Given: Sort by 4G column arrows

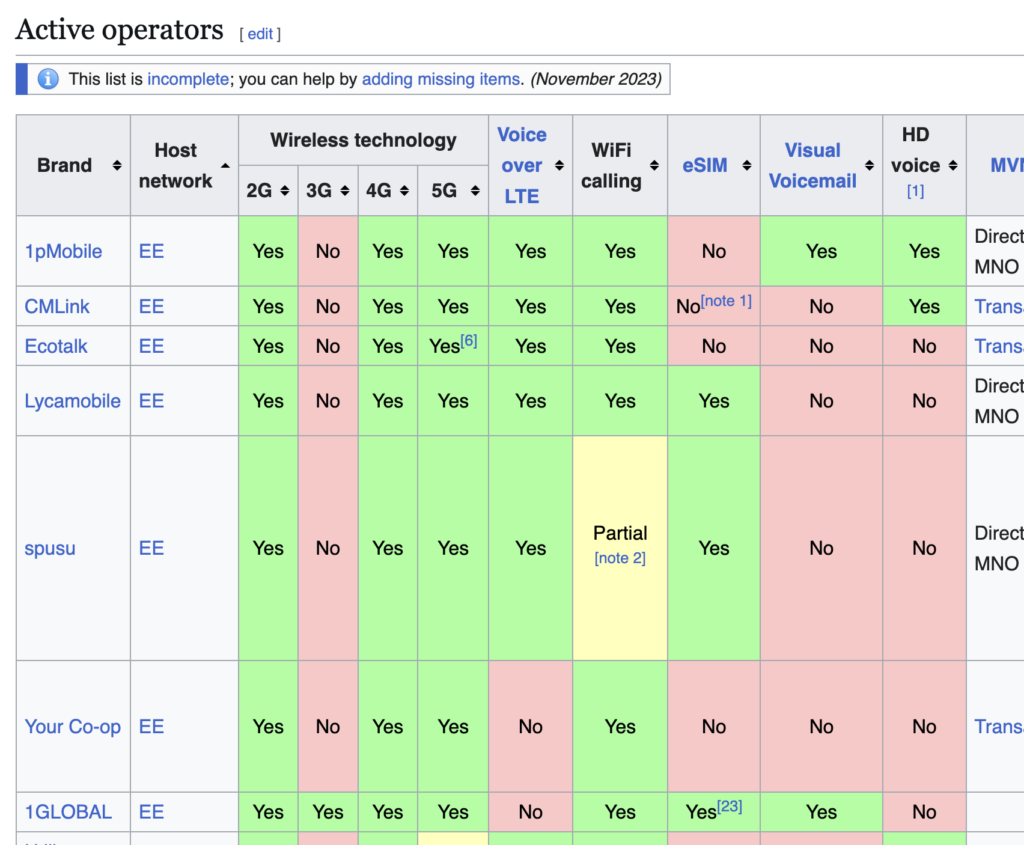Looking at the screenshot, I should point(405,191).
